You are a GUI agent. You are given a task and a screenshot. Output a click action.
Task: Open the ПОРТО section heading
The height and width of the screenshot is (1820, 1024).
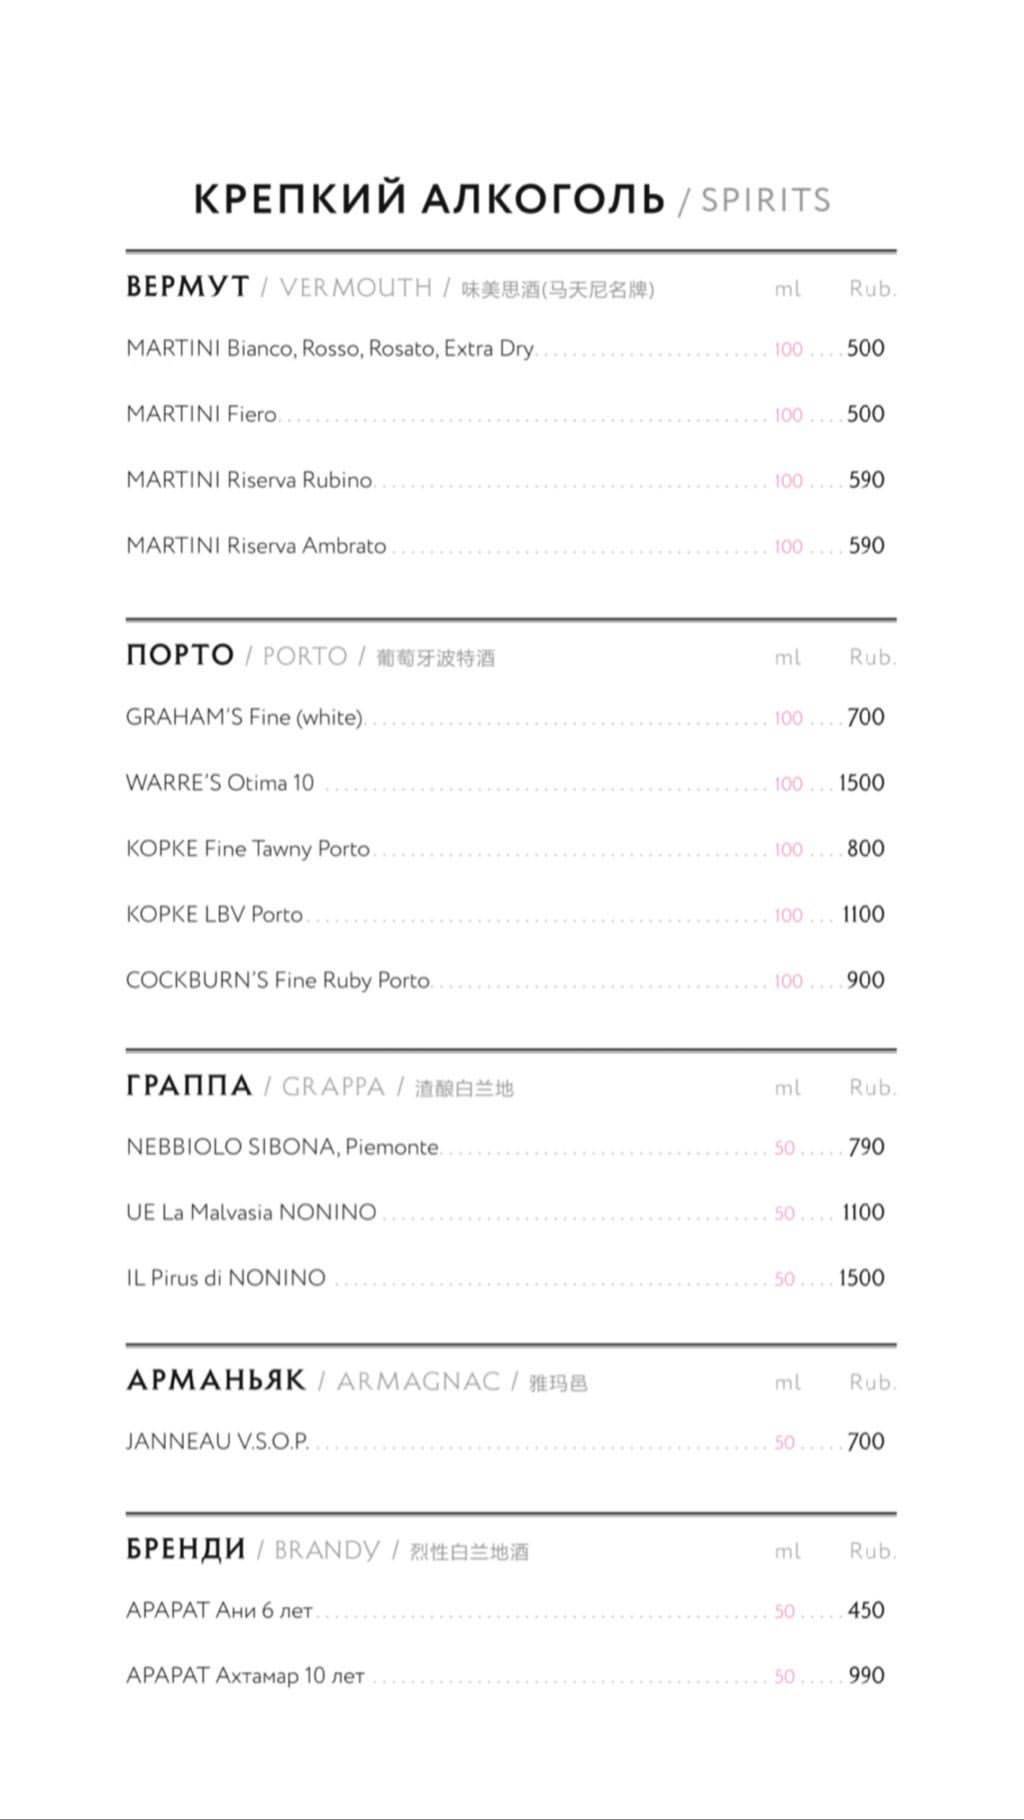(180, 656)
